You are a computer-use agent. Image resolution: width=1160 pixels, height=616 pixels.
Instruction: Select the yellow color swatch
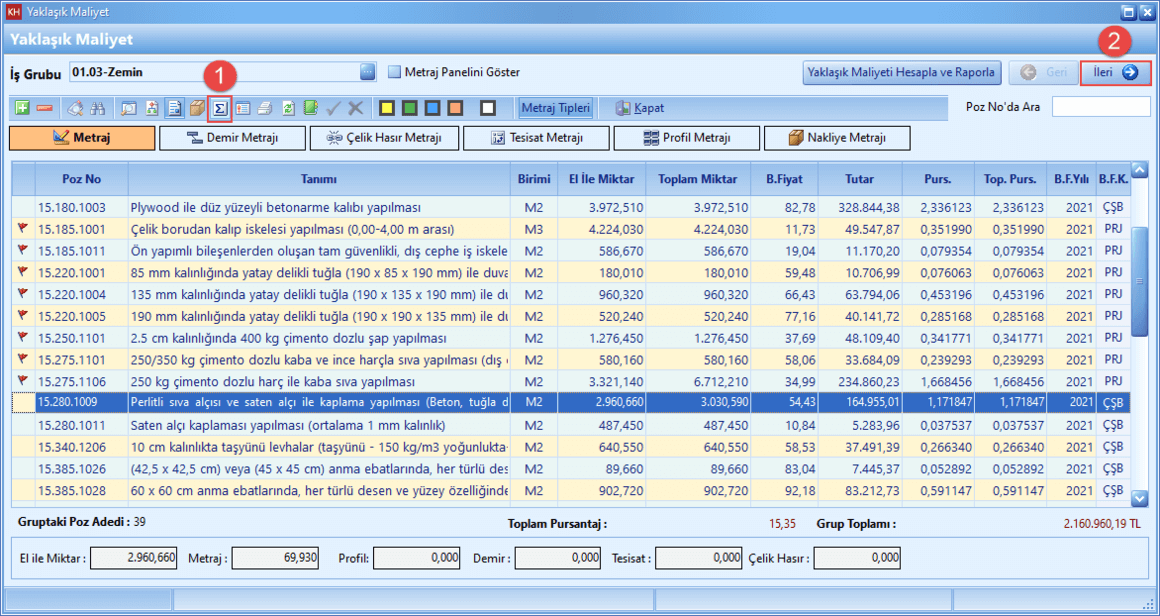coord(385,108)
